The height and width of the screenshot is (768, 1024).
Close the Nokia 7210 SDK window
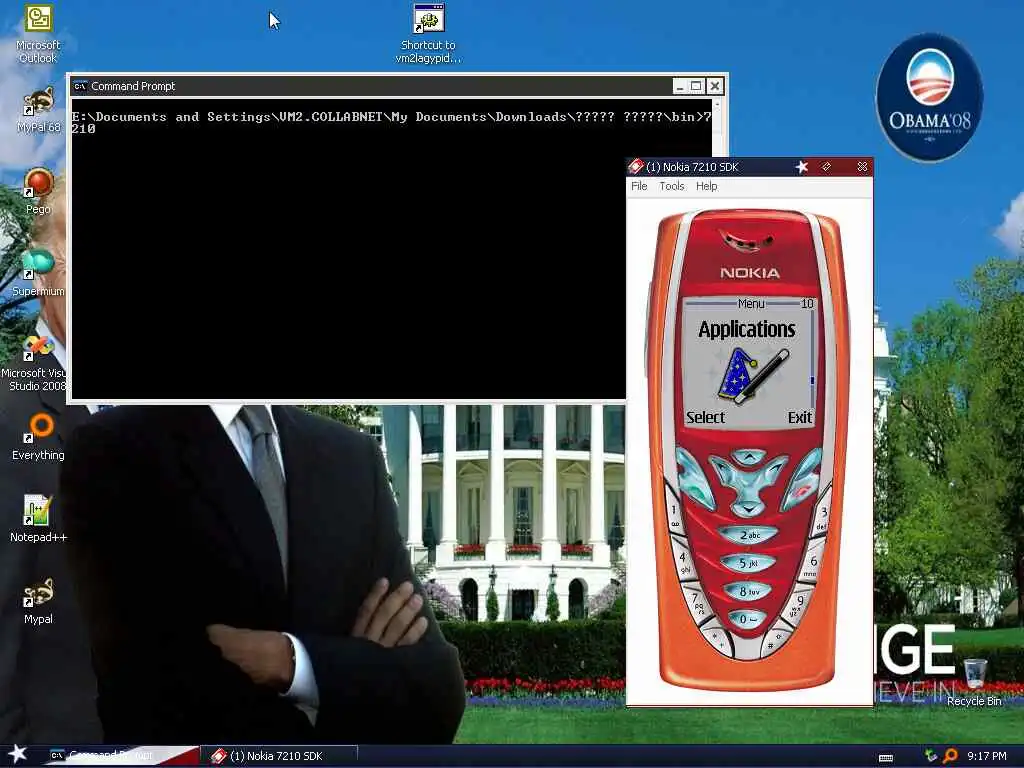click(862, 167)
